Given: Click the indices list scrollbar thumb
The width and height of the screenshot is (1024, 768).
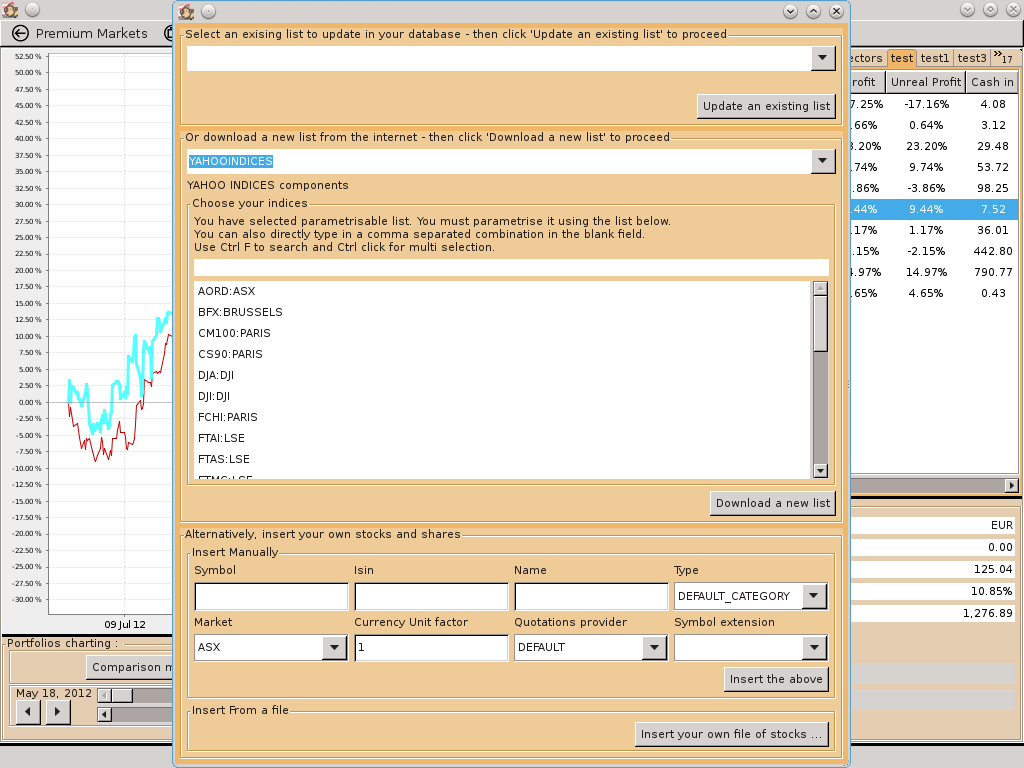Looking at the screenshot, I should pyautogui.click(x=820, y=323).
